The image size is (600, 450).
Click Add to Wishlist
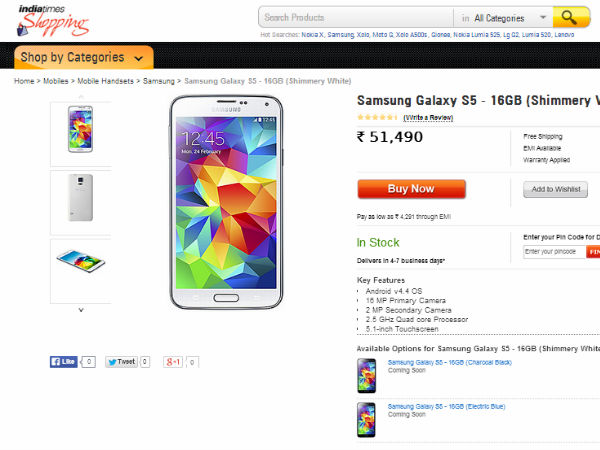[x=554, y=189]
